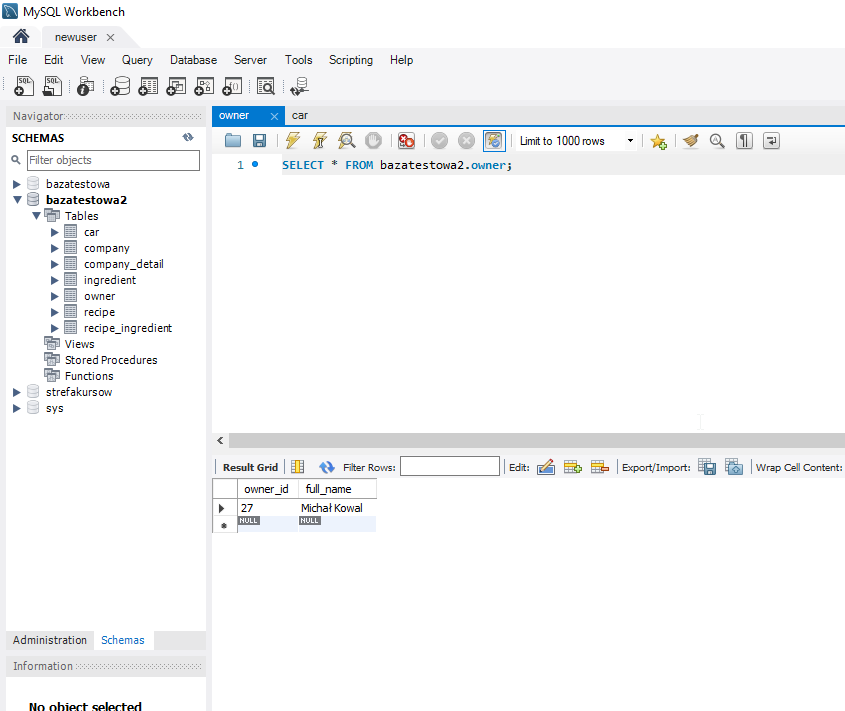Expand the sys schema

click(x=17, y=408)
